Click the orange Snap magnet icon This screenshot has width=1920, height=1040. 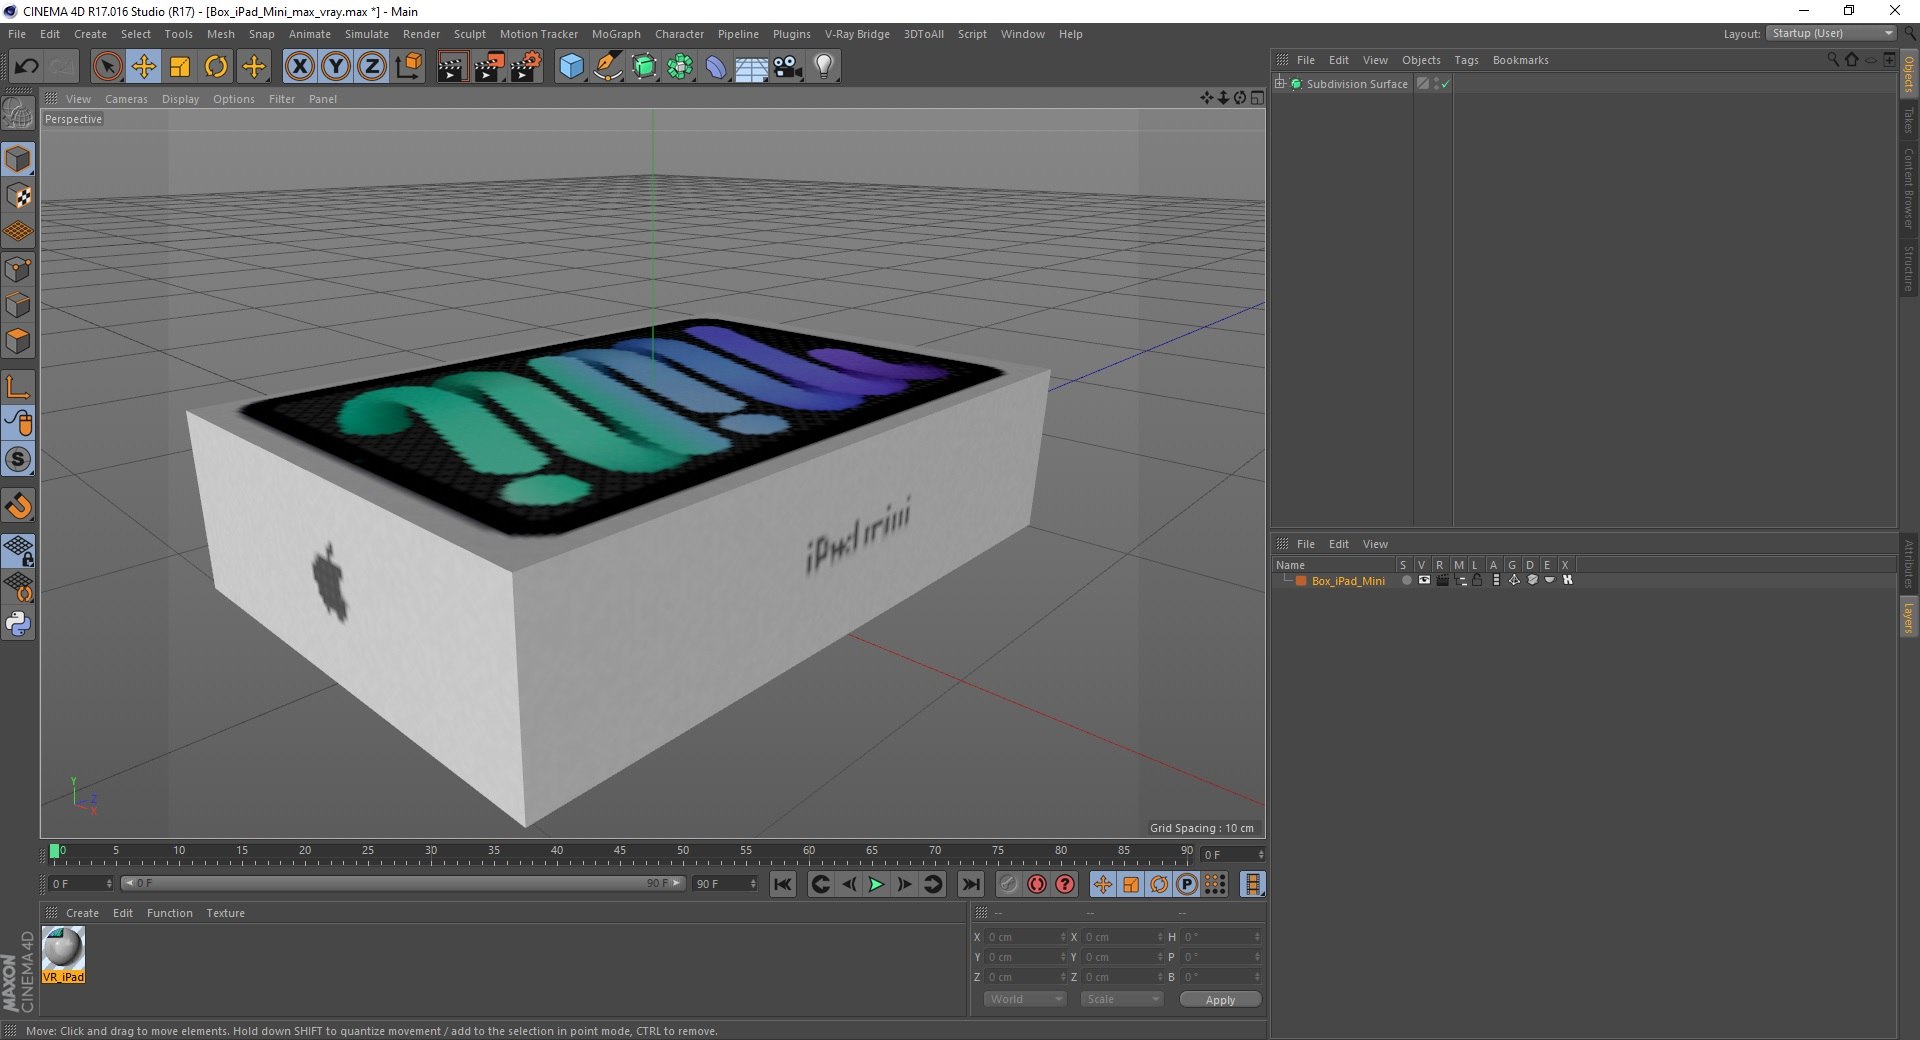click(18, 506)
